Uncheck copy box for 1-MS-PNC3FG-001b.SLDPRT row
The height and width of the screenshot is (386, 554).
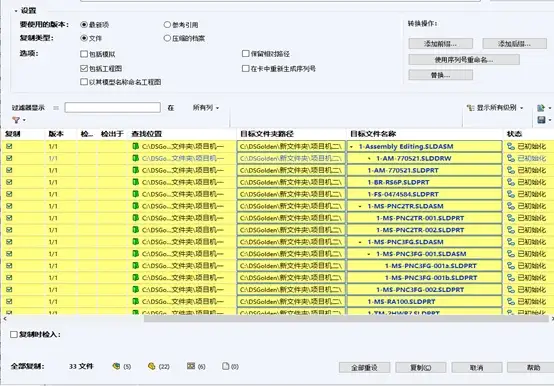pyautogui.click(x=9, y=278)
